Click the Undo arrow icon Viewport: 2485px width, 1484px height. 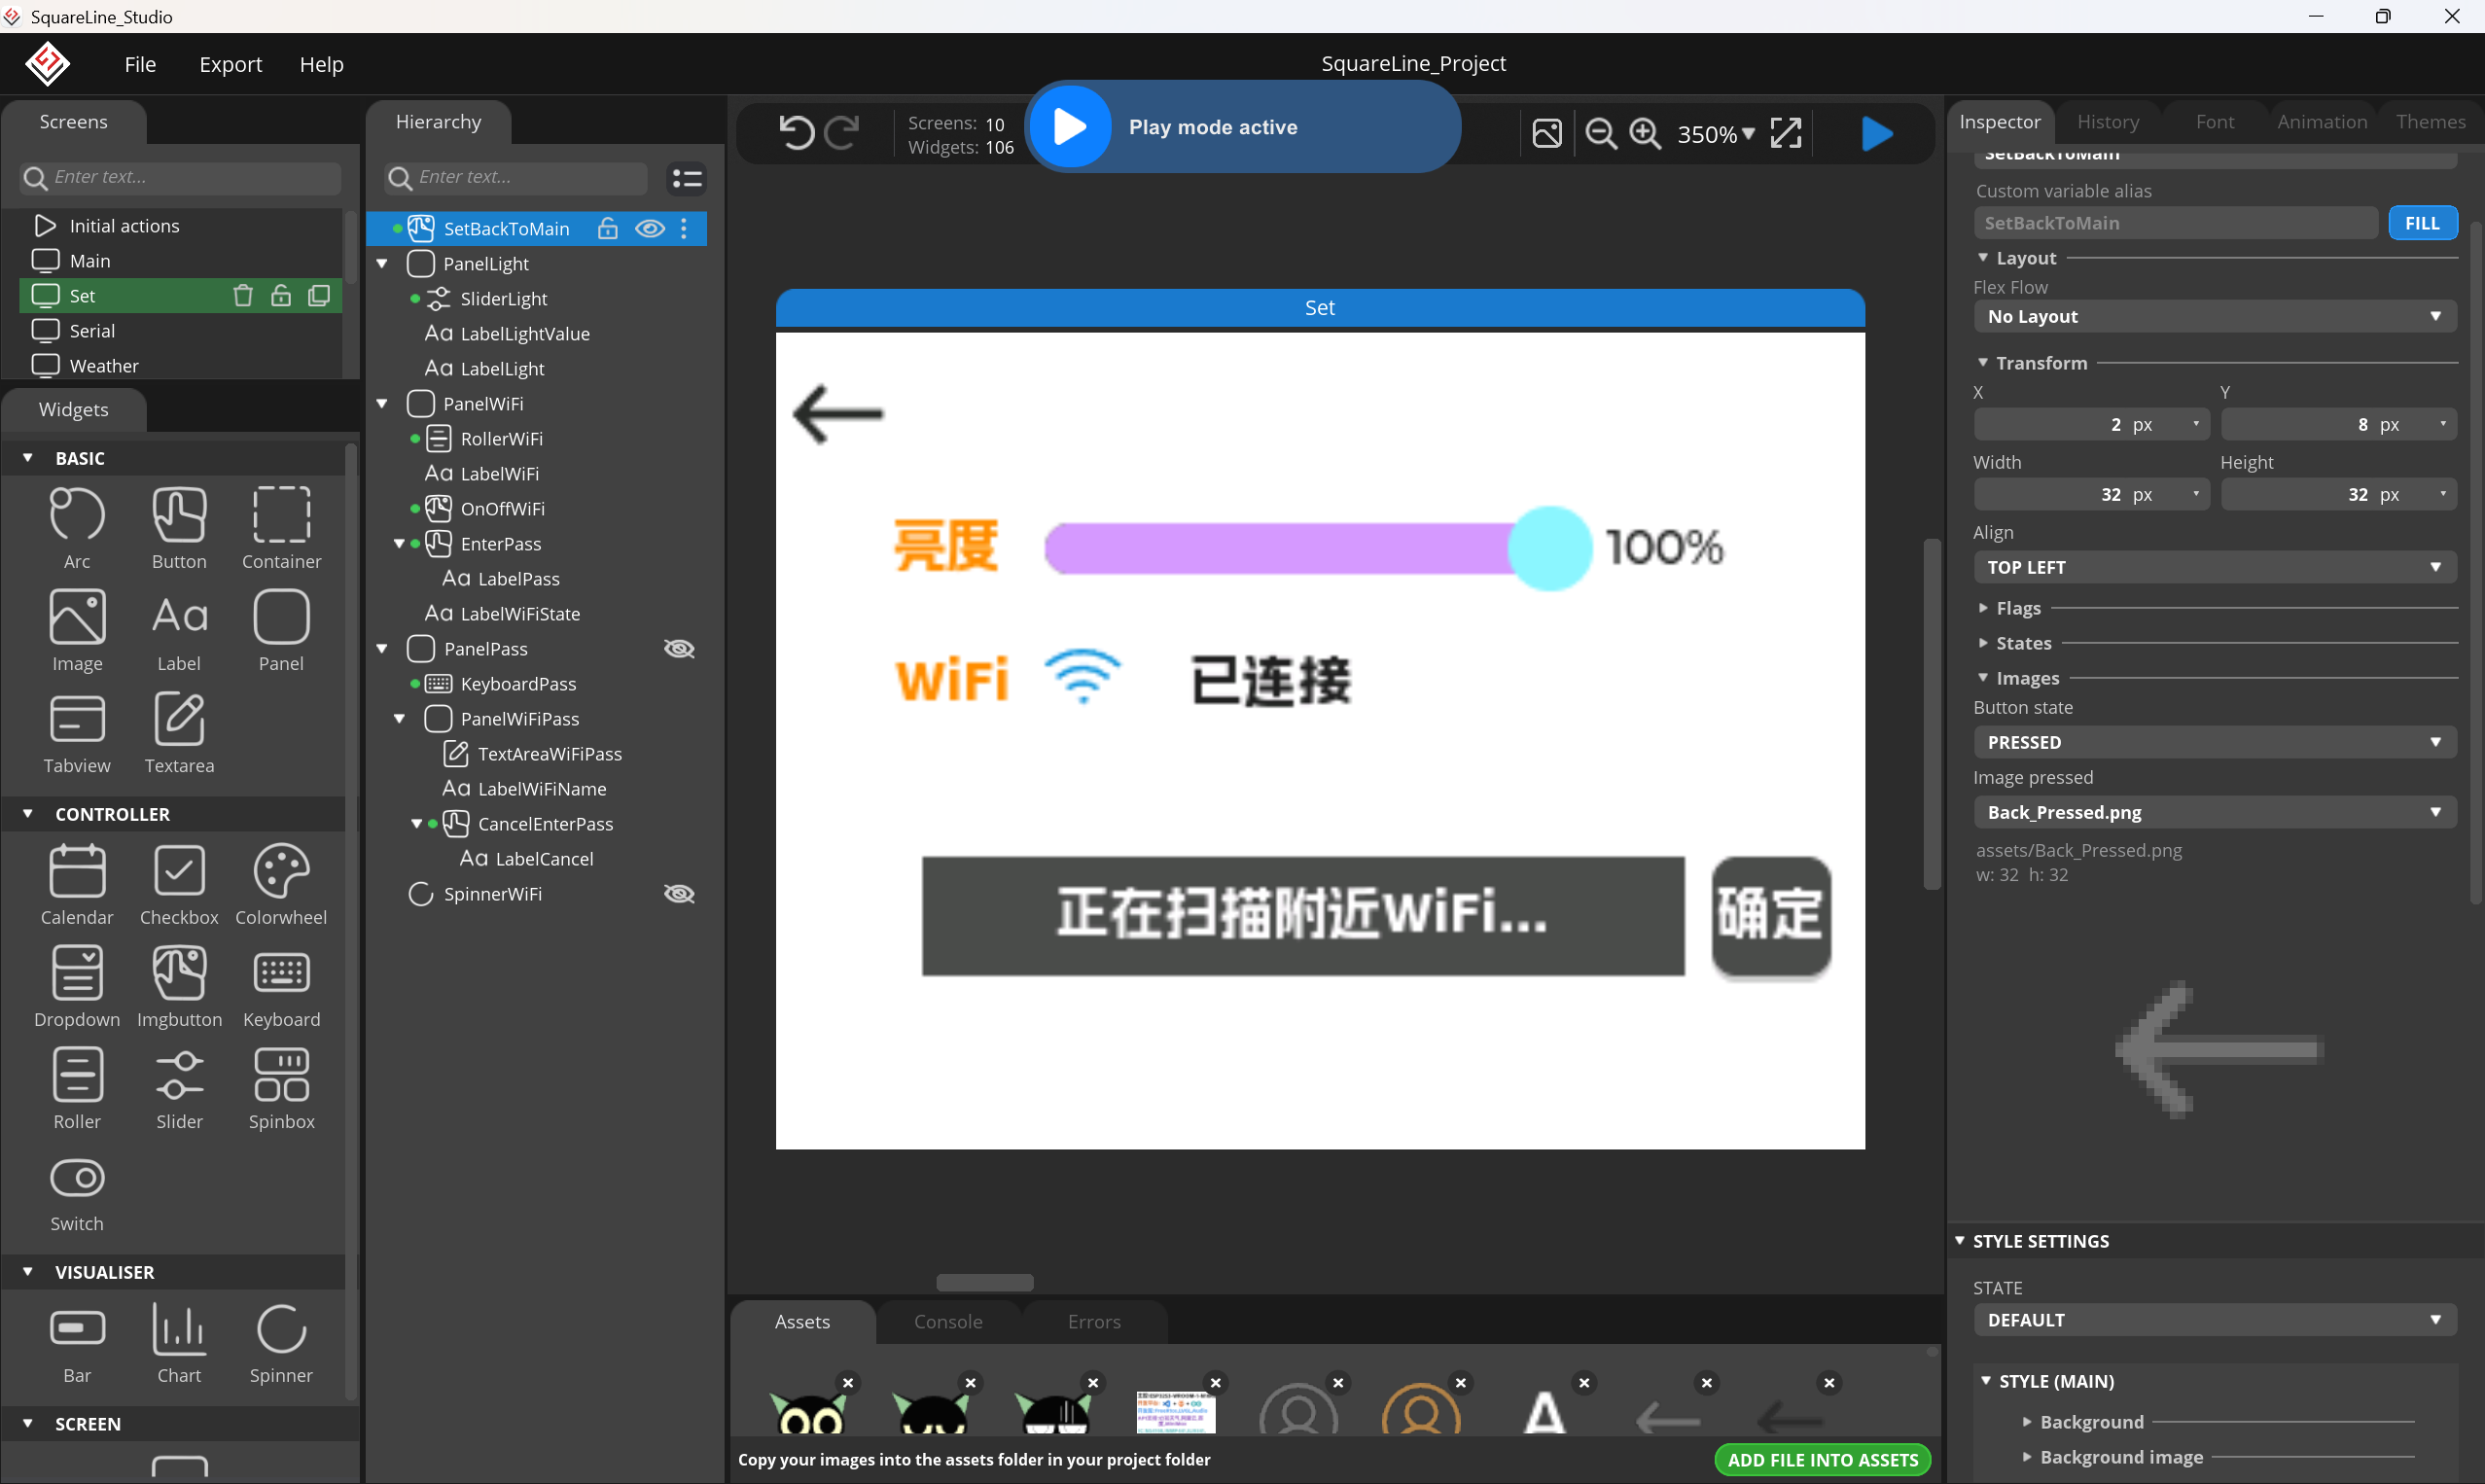click(x=796, y=132)
